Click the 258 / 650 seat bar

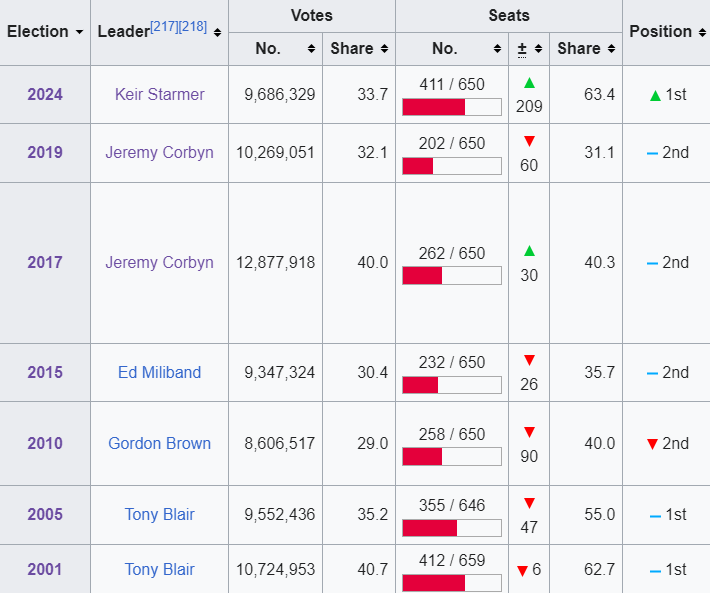tap(452, 457)
